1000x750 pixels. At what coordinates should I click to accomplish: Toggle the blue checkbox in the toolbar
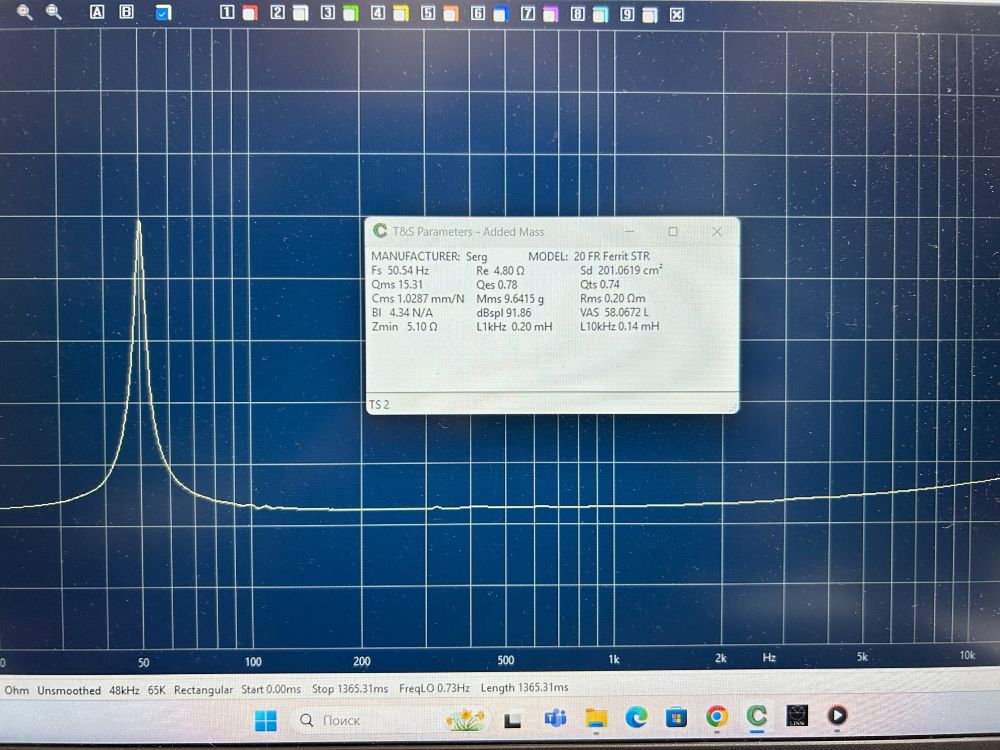coord(163,13)
